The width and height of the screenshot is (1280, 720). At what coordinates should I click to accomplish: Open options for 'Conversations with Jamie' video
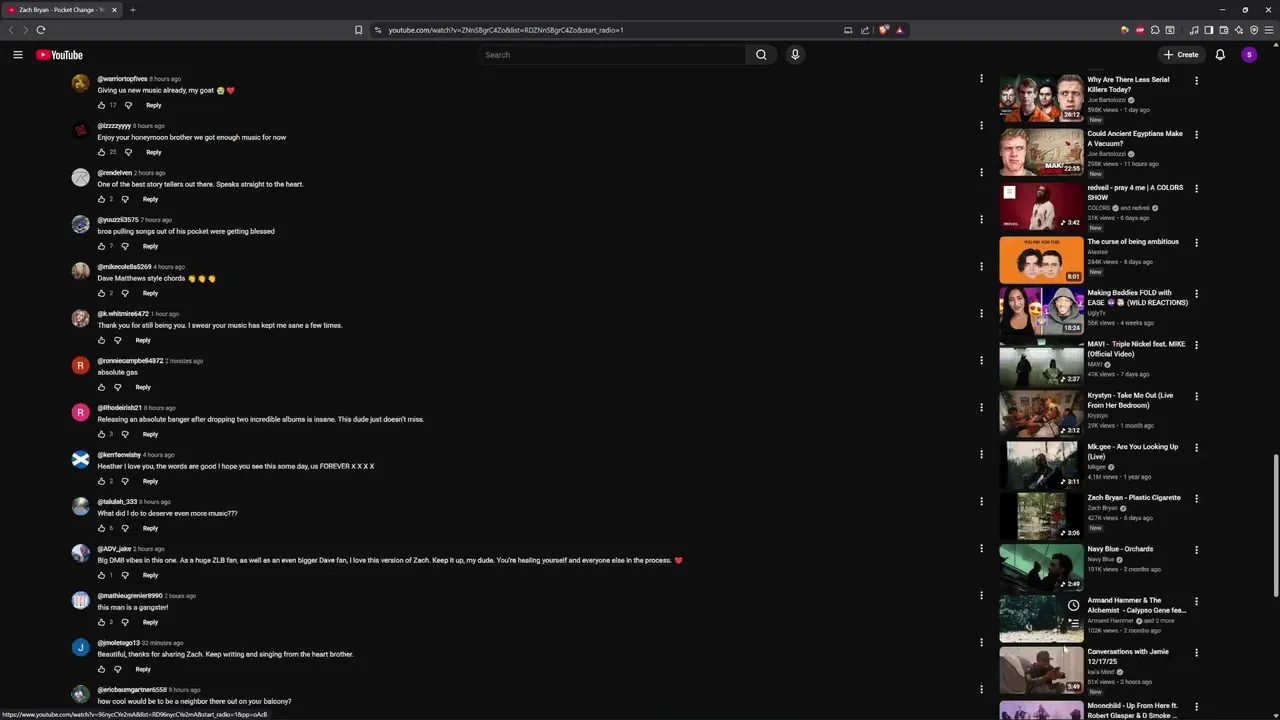1196,652
